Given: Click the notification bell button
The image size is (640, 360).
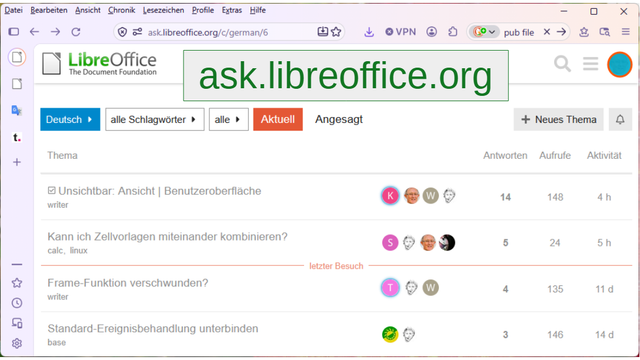Looking at the screenshot, I should click(620, 120).
